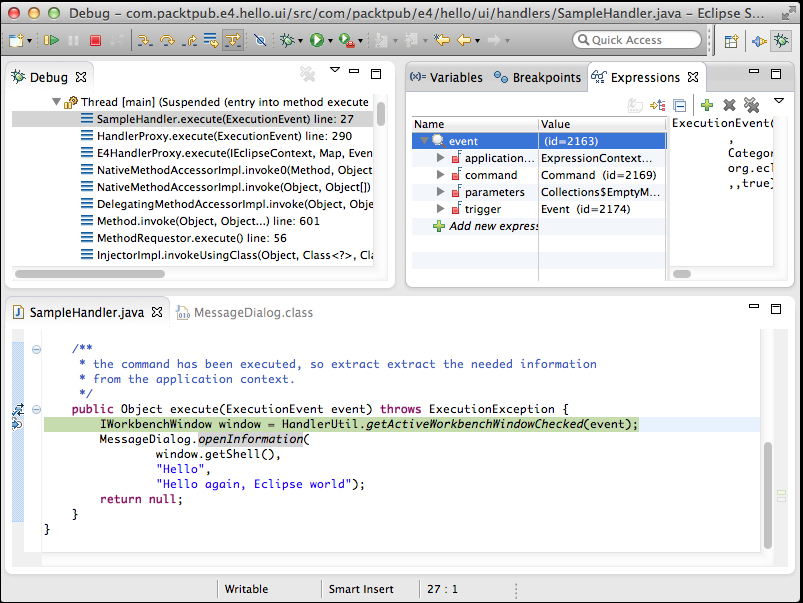Open the MessageDialog.class editor tab
Image resolution: width=803 pixels, height=603 pixels.
(x=252, y=313)
